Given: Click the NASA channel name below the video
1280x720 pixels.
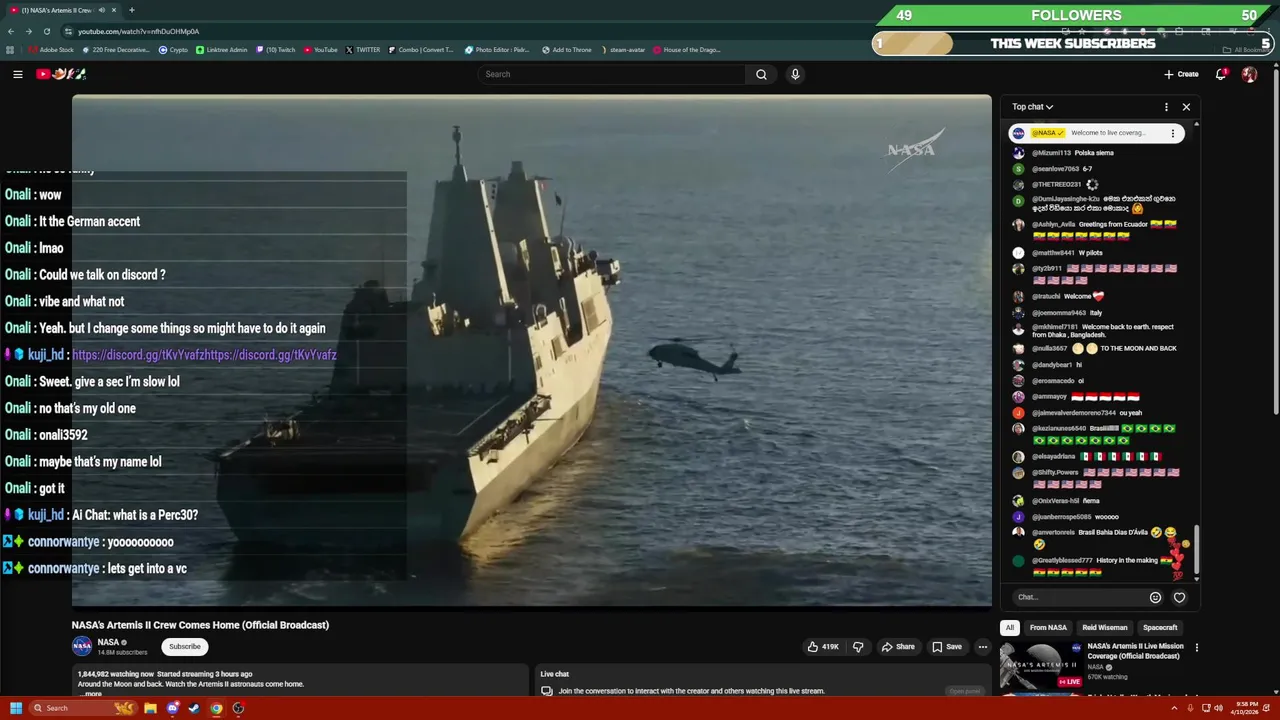Looking at the screenshot, I should tap(108, 642).
